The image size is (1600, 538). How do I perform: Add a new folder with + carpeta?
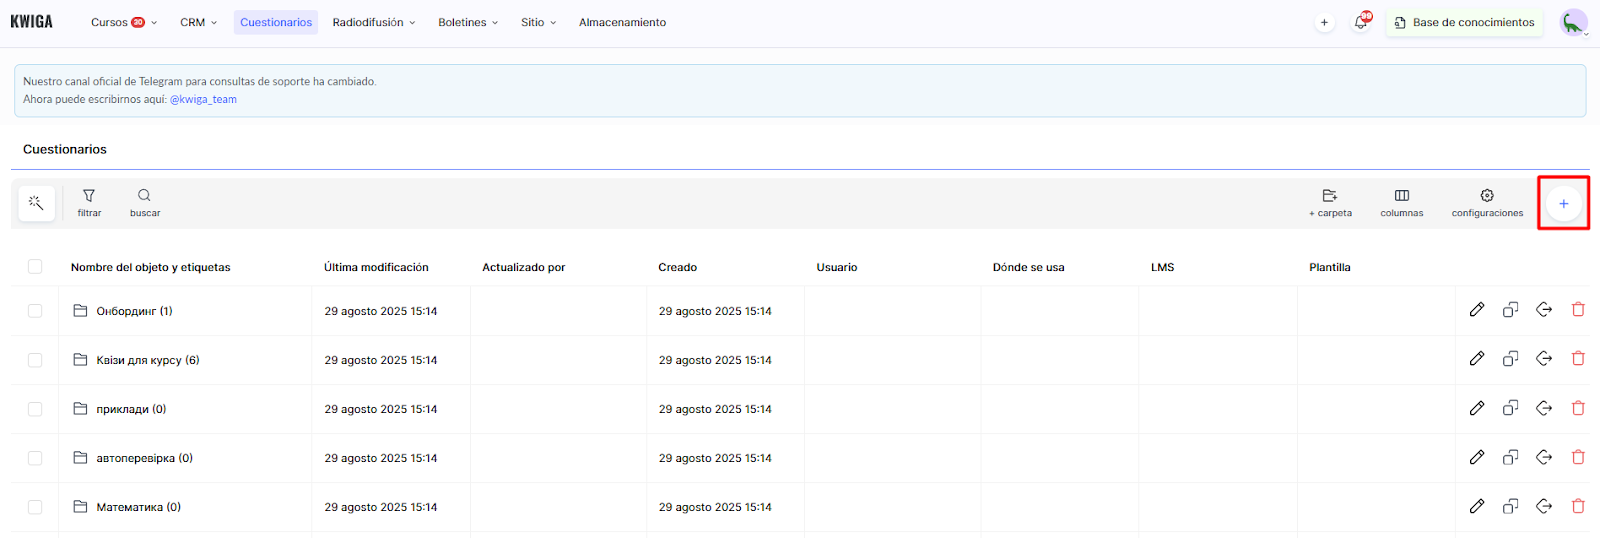click(1330, 202)
